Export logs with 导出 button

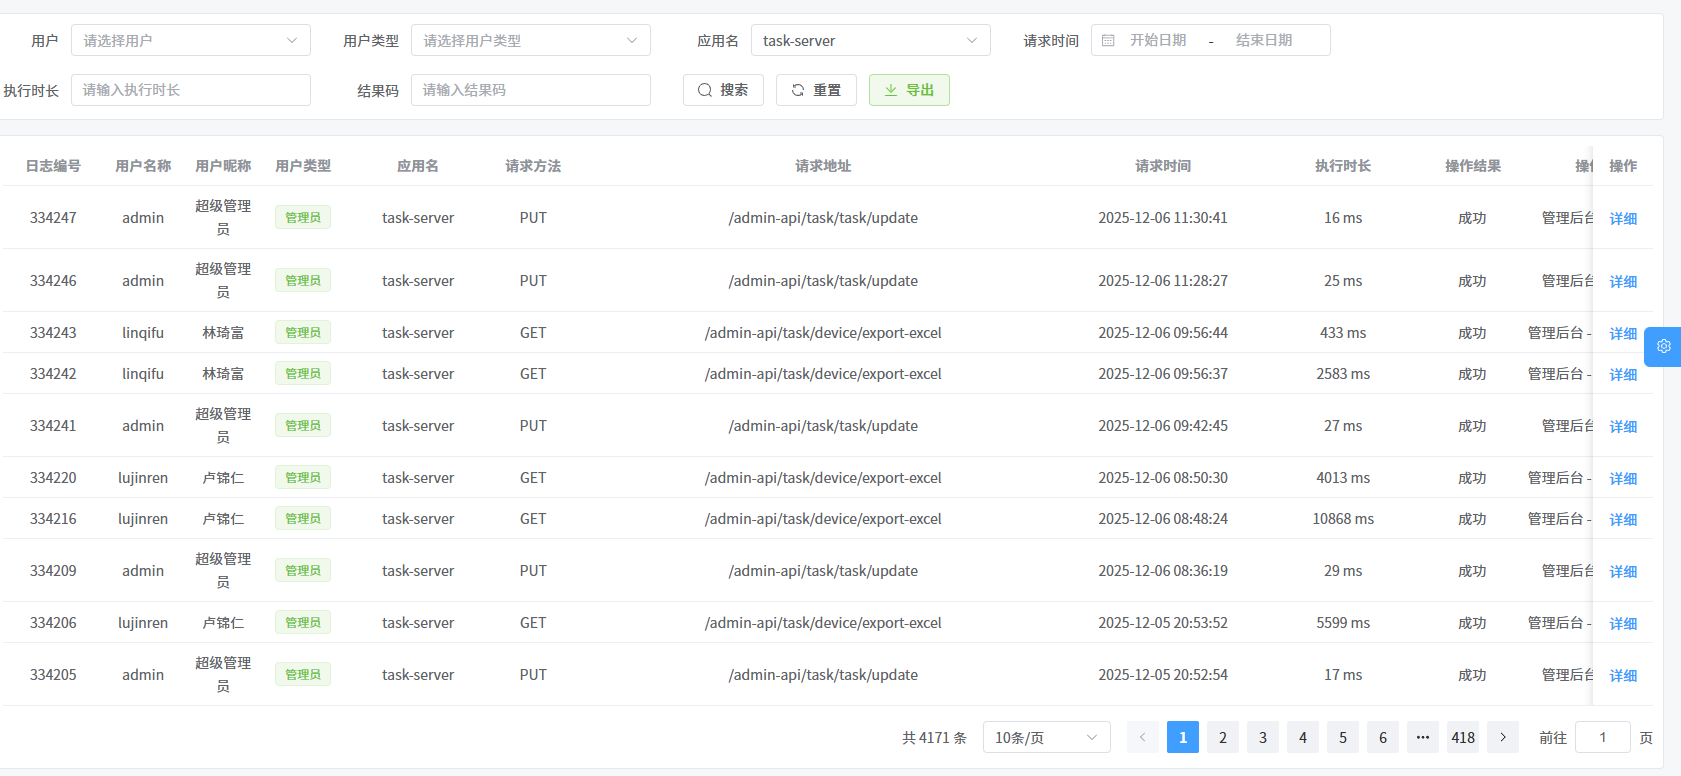click(x=909, y=90)
